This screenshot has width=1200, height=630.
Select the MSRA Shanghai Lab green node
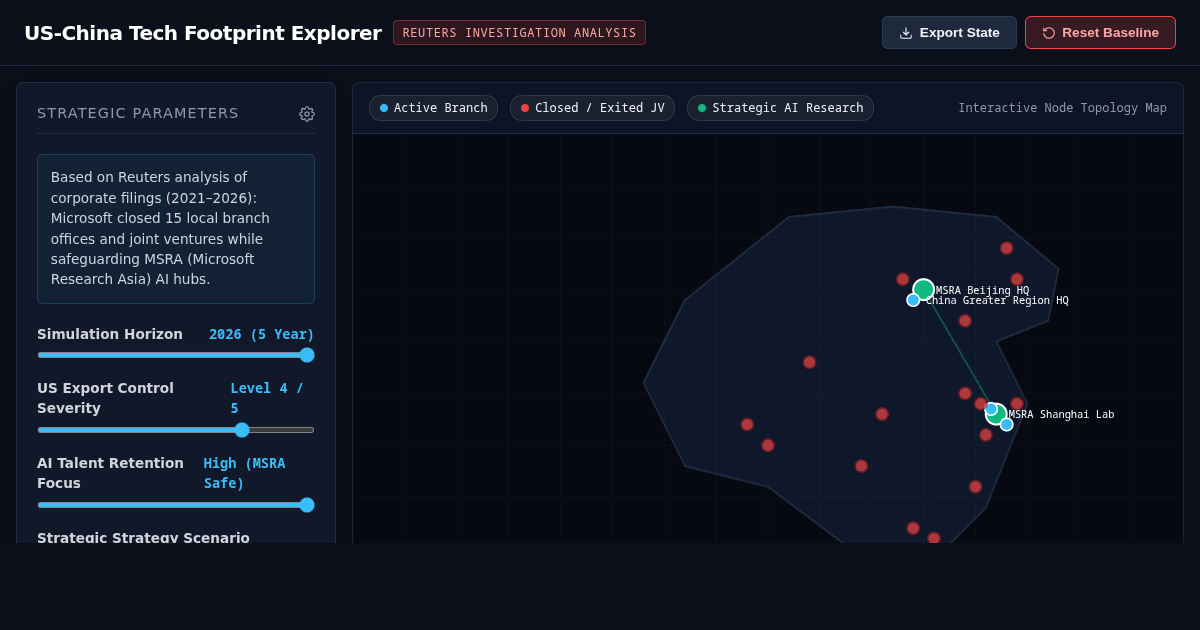click(997, 414)
